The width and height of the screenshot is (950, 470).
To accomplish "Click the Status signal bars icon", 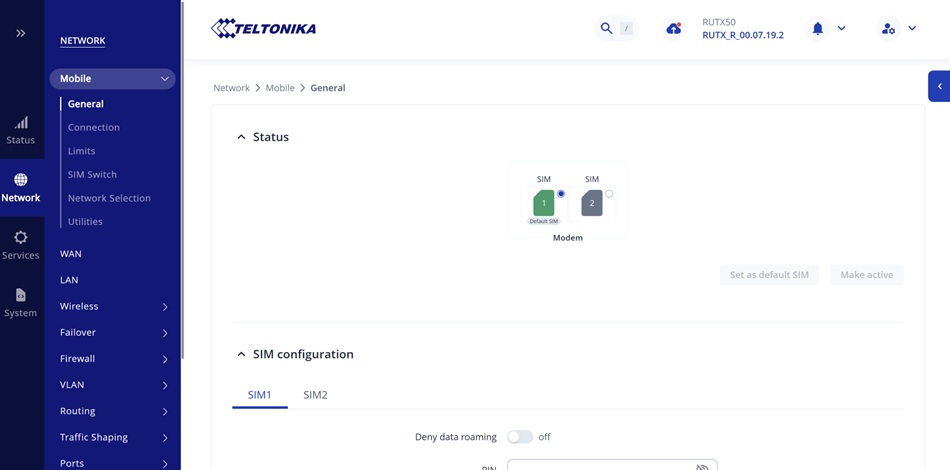I will 21,123.
